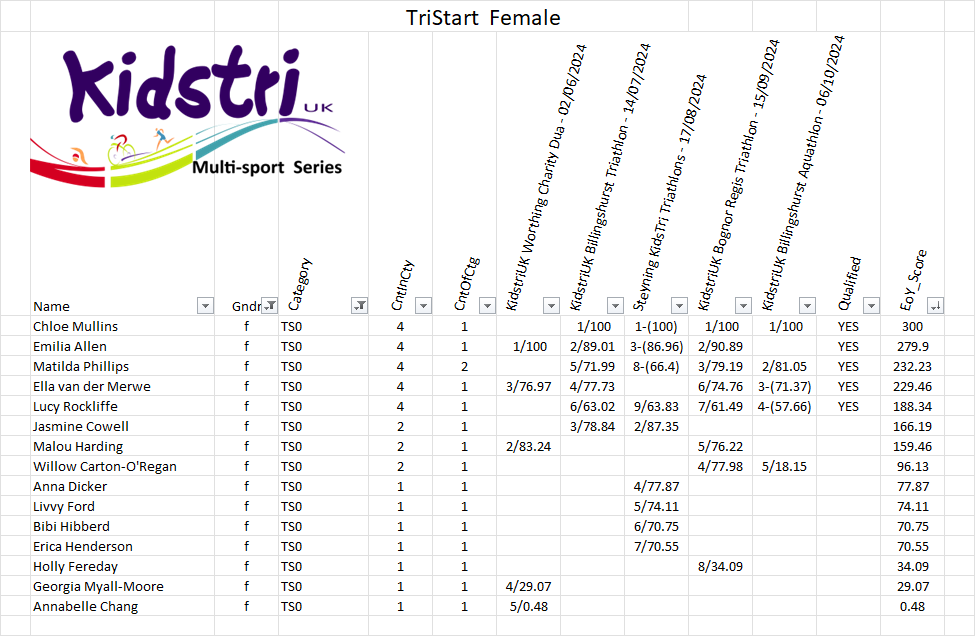Open the Name column filter dropdown
Screen dimensions: 975x636
205,306
